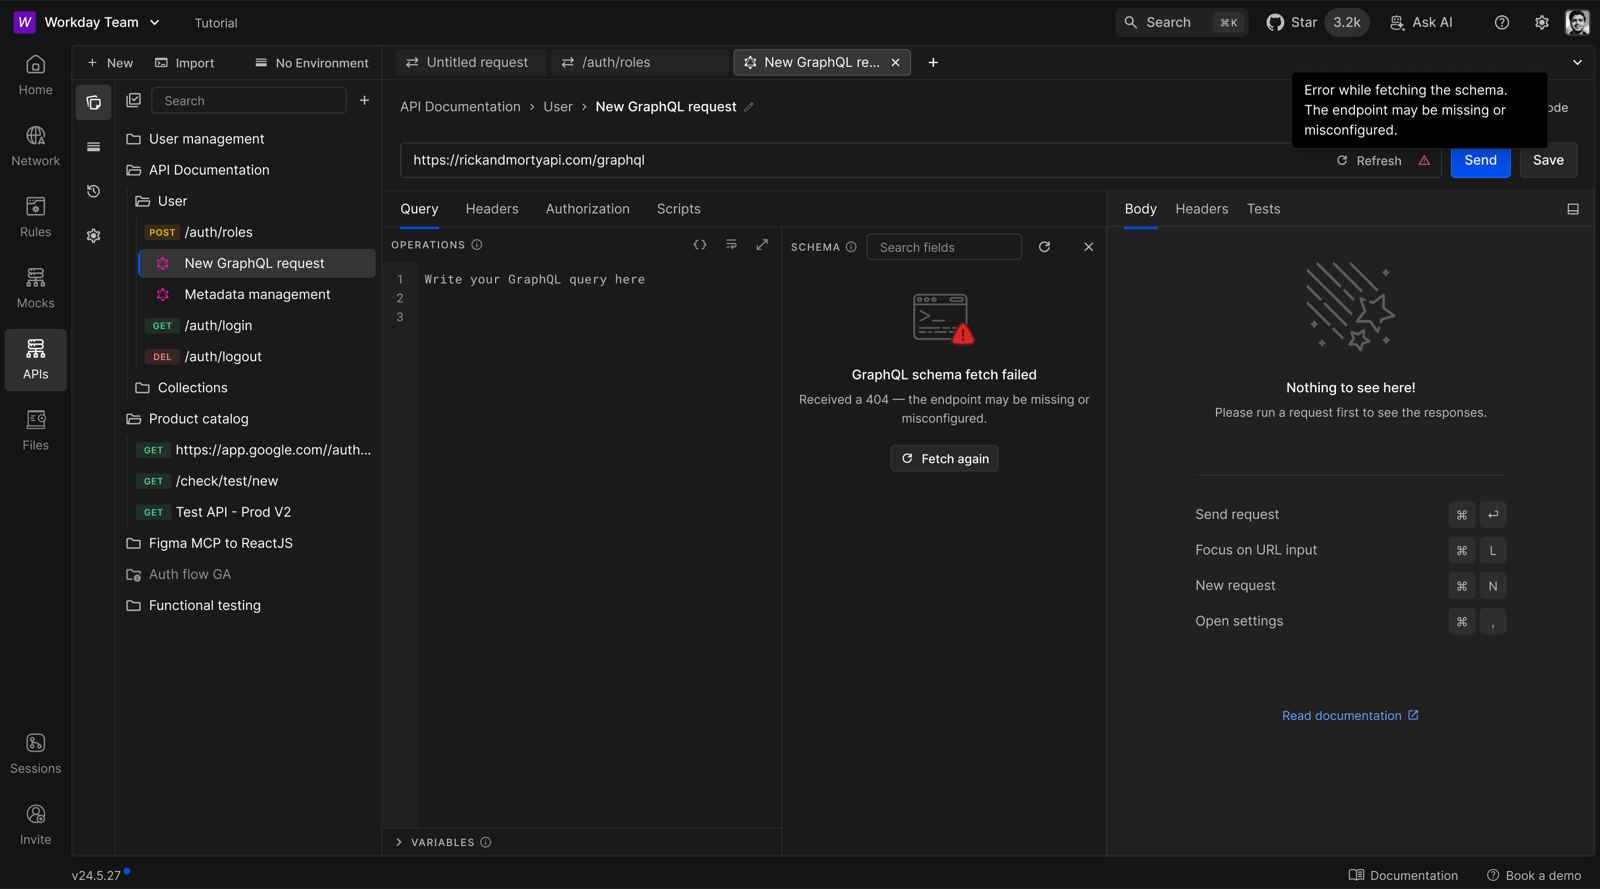Add a new collection with the plus icon

[x=364, y=100]
